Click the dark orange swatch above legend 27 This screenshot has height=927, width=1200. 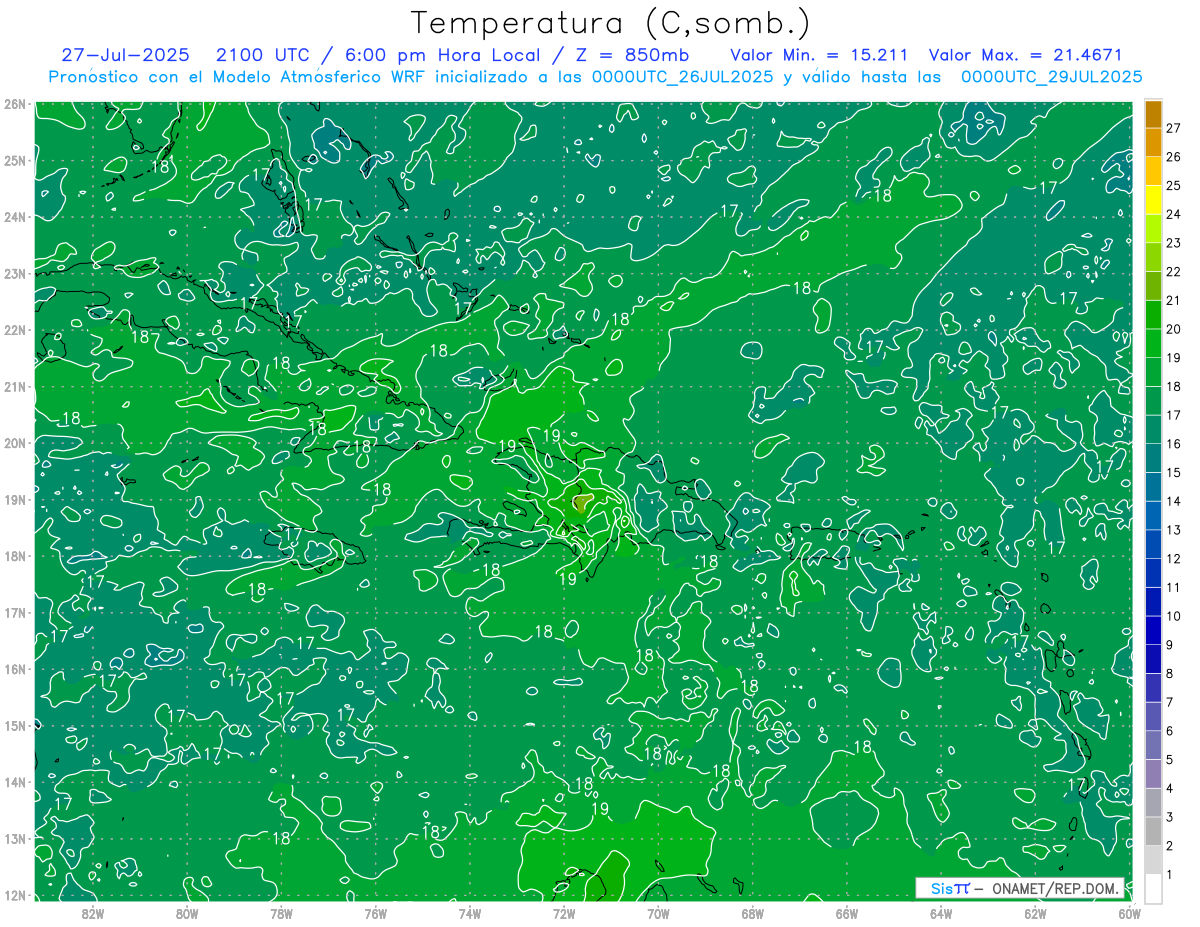click(x=1153, y=114)
